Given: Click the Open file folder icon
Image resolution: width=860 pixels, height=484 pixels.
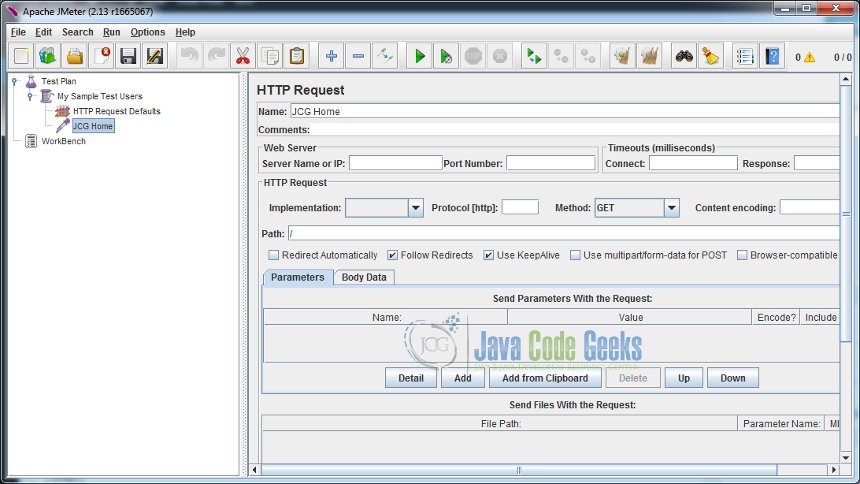Looking at the screenshot, I should click(75, 56).
